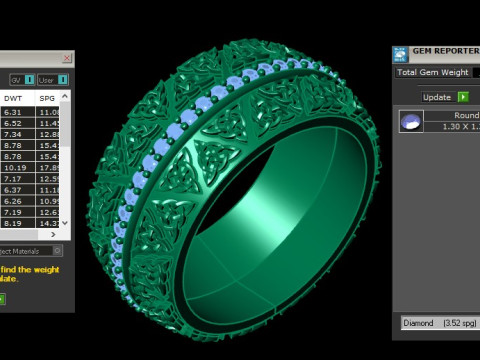Screen dimensions: 480x360
Task: Click the Gem Reporter panel icon
Action: point(400,54)
